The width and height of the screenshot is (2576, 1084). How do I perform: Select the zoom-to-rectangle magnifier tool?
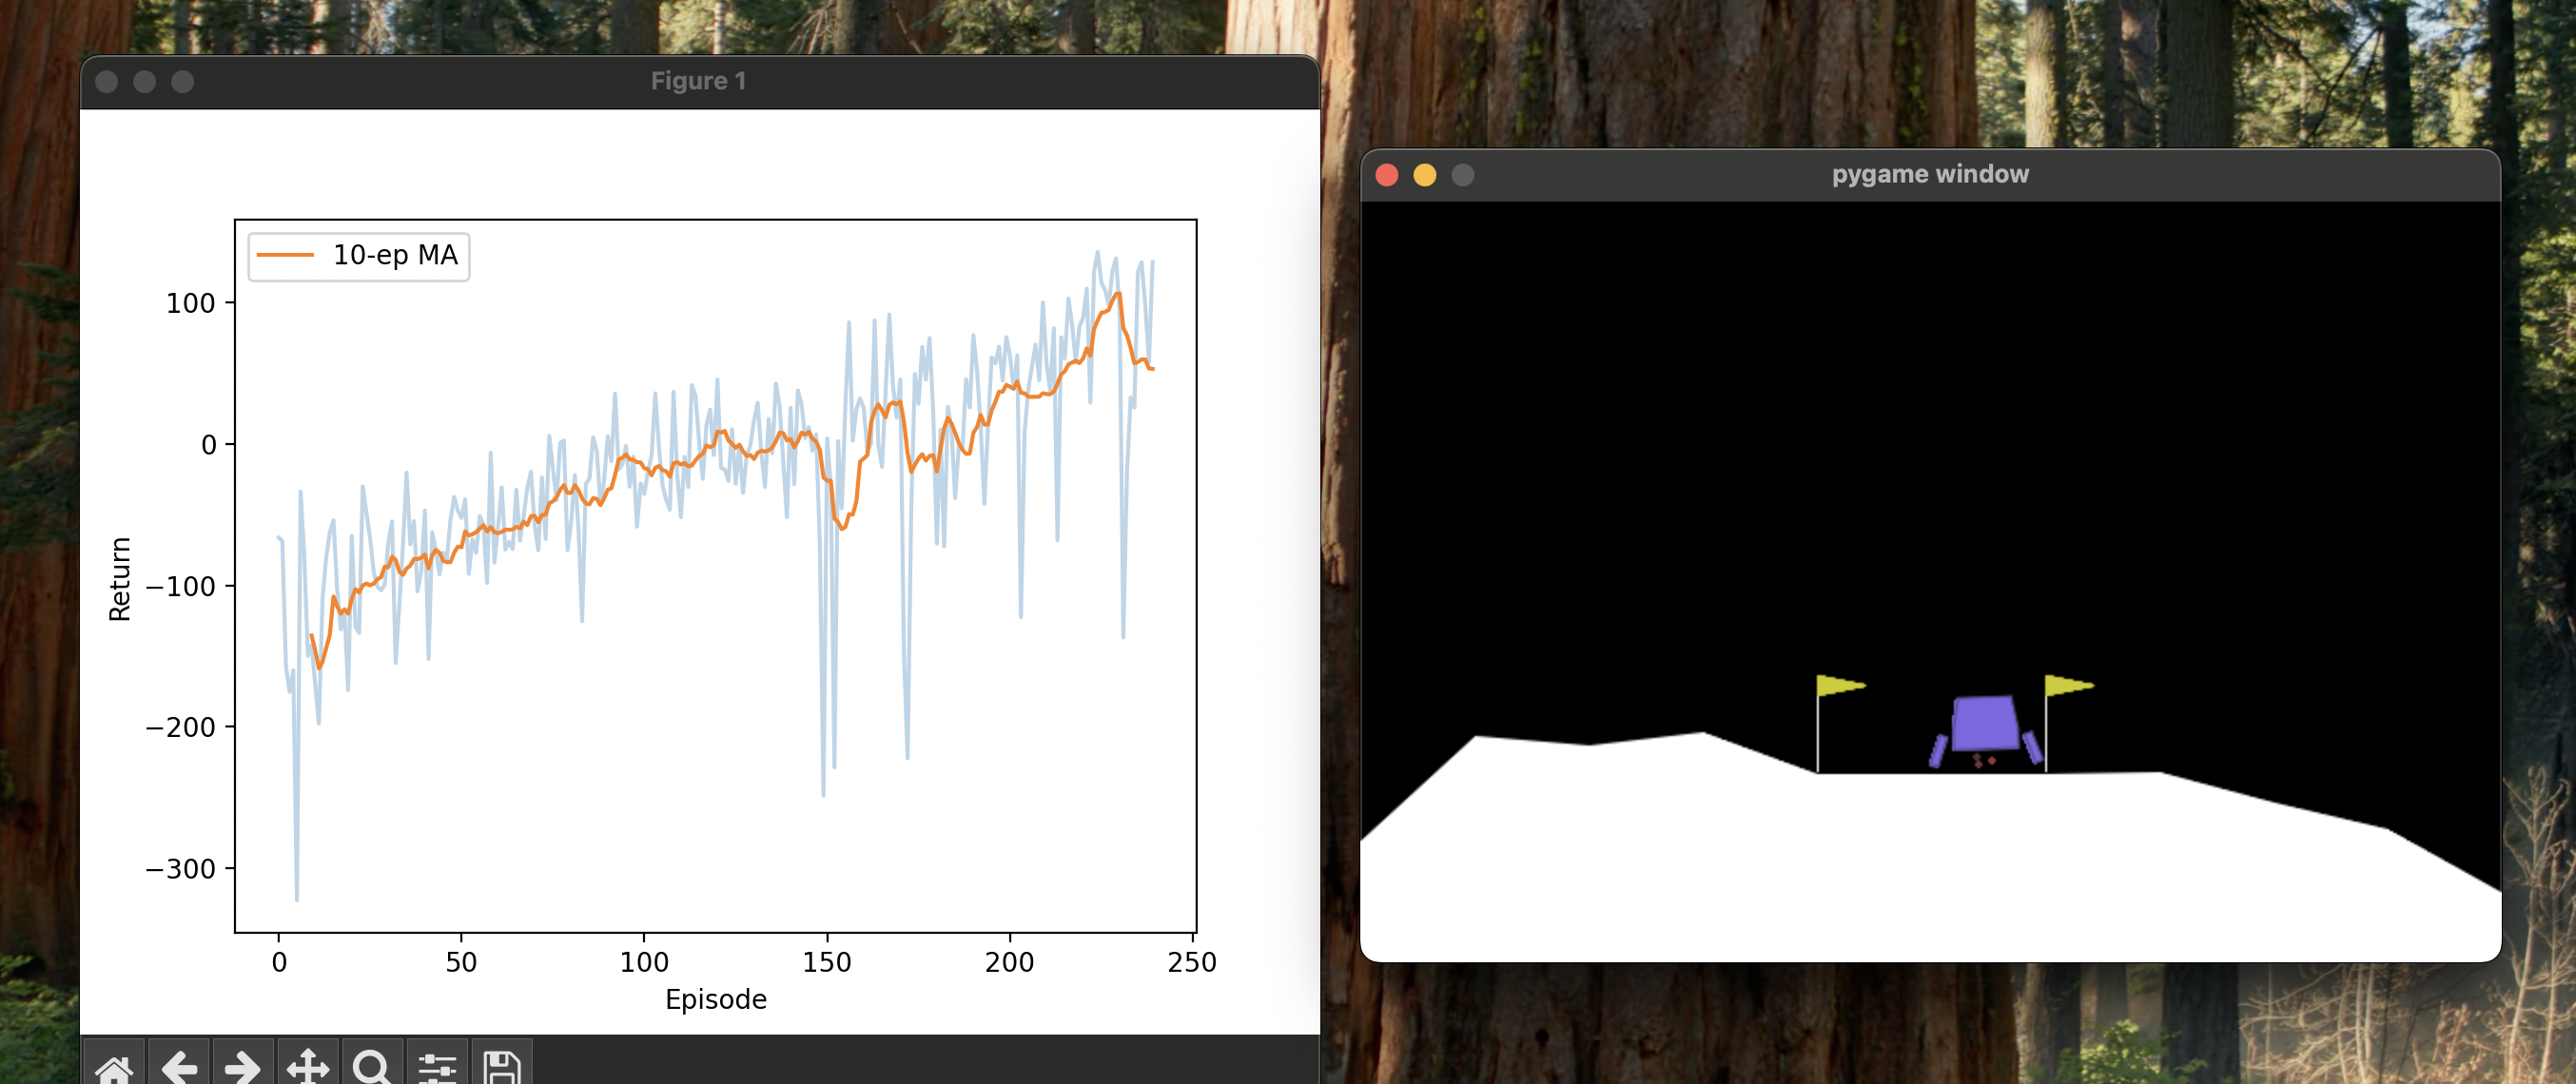click(x=372, y=1067)
